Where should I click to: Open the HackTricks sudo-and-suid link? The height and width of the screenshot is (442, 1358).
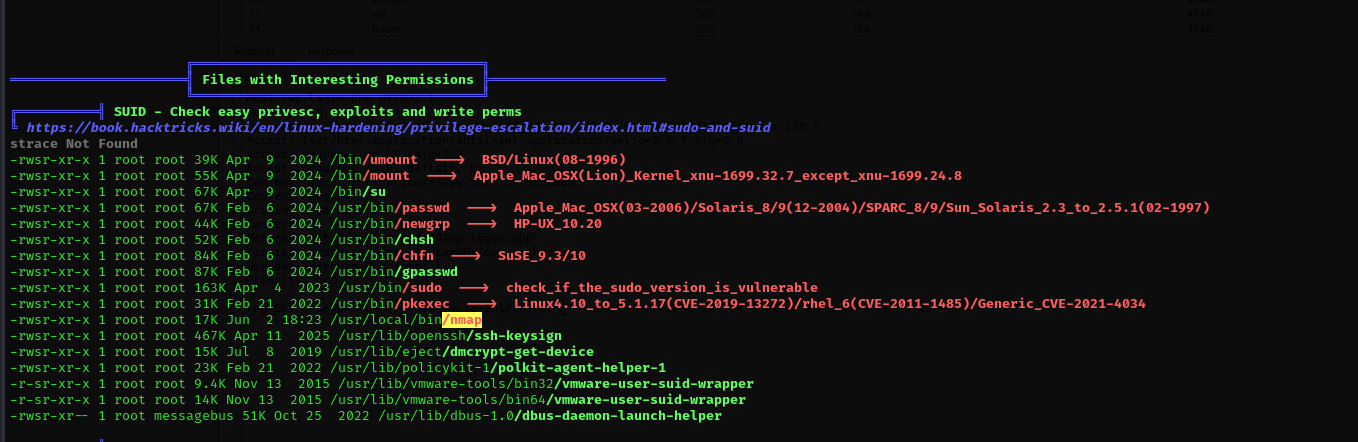(398, 128)
